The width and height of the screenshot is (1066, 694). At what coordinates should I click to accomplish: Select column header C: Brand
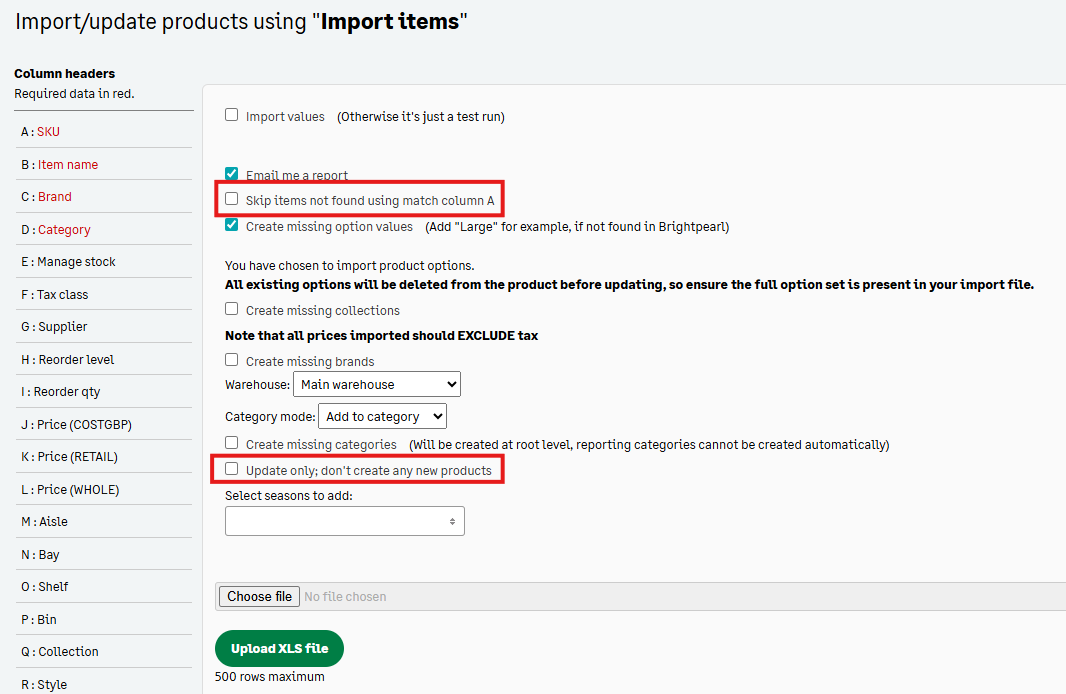tap(46, 196)
